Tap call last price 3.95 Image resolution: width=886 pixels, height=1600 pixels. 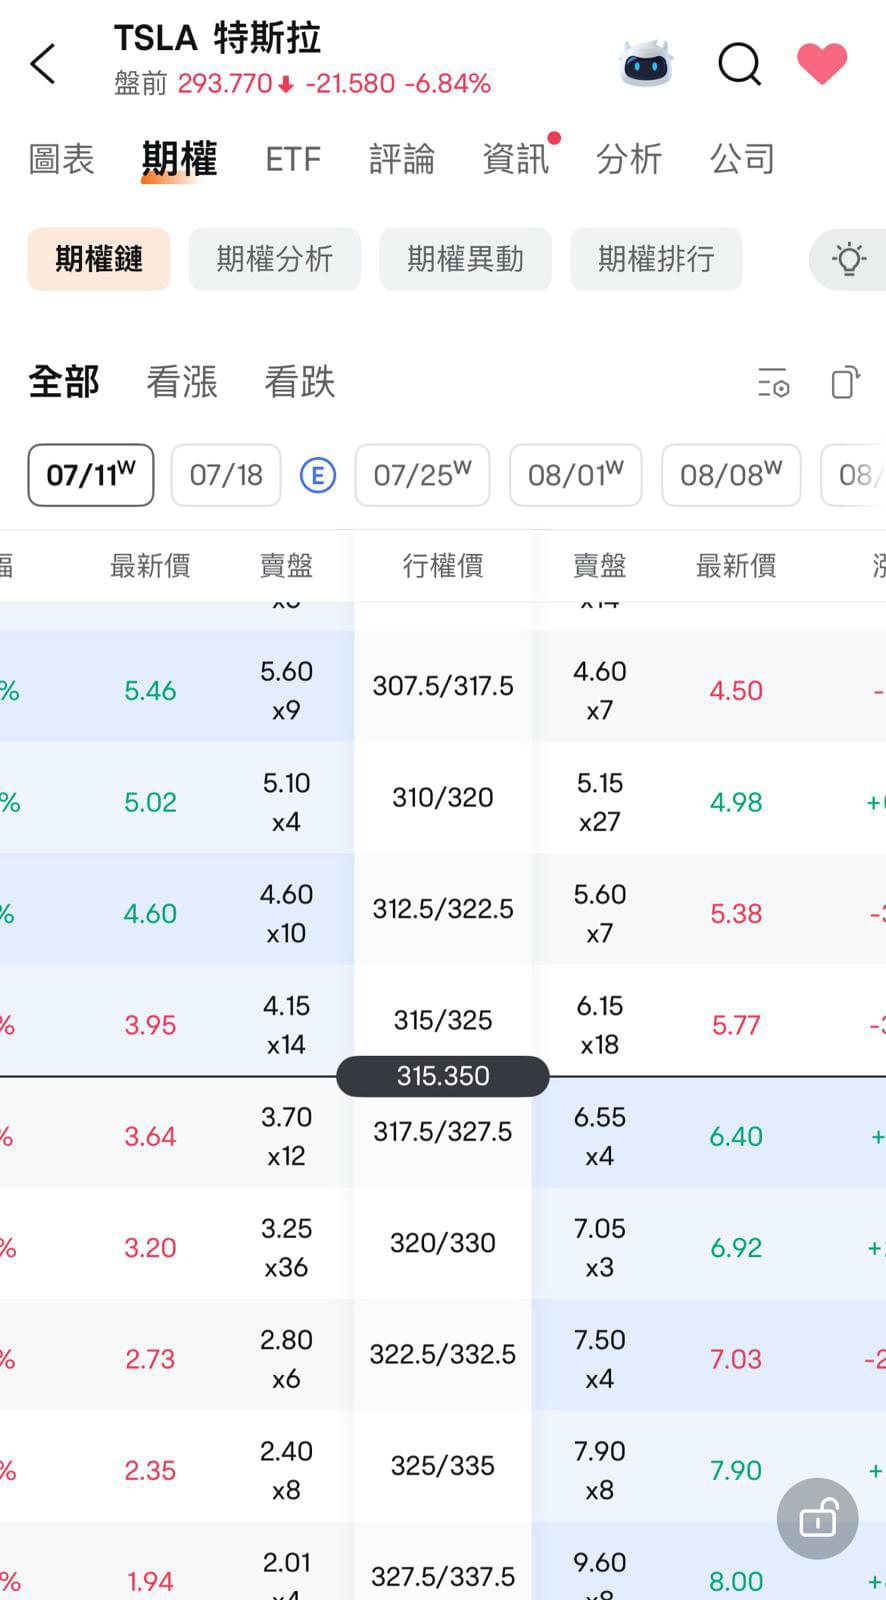tap(150, 1025)
